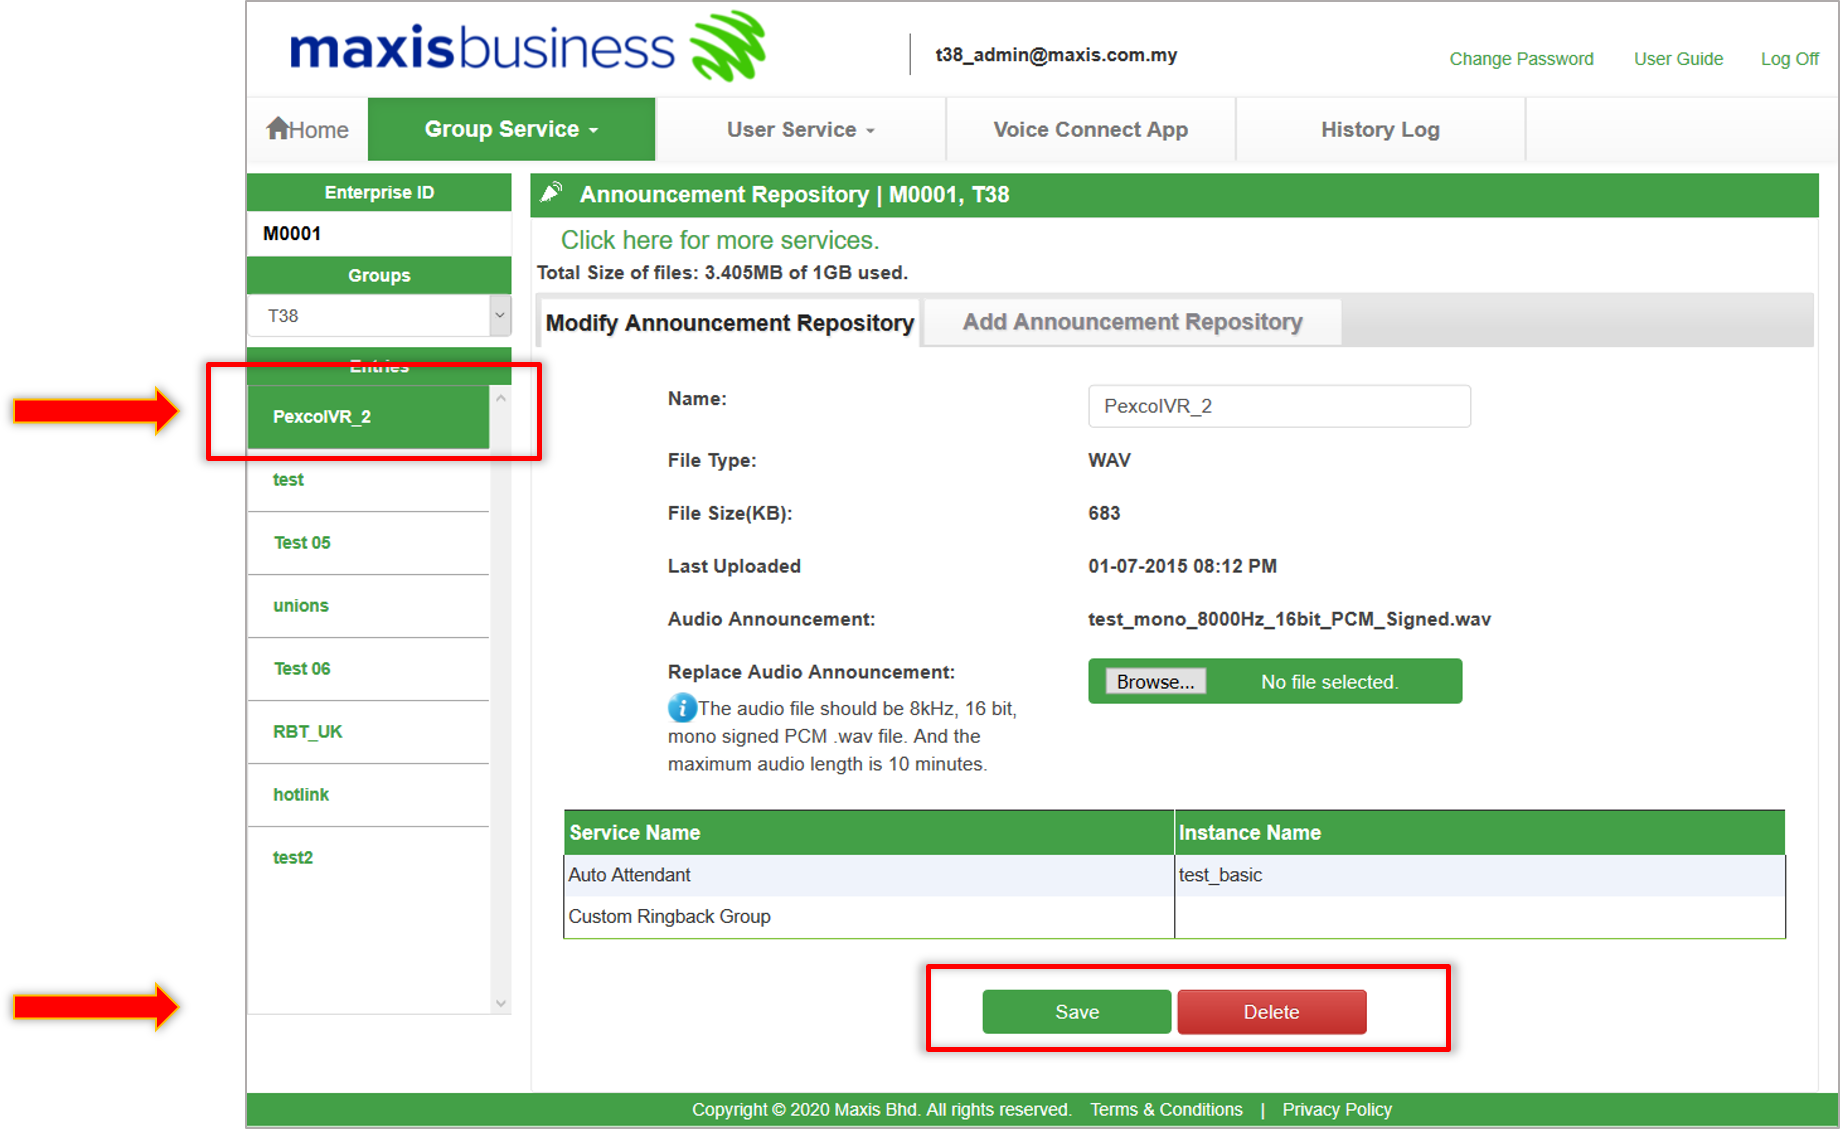Click the Entries list scrollbar

tap(500, 700)
